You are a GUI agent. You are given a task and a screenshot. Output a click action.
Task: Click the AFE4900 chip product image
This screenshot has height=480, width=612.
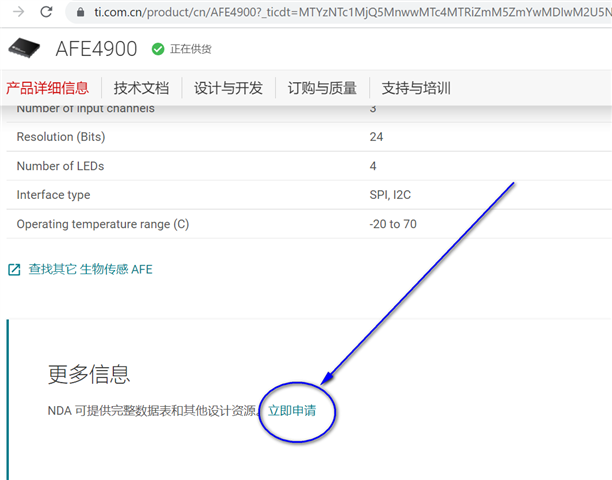24,48
